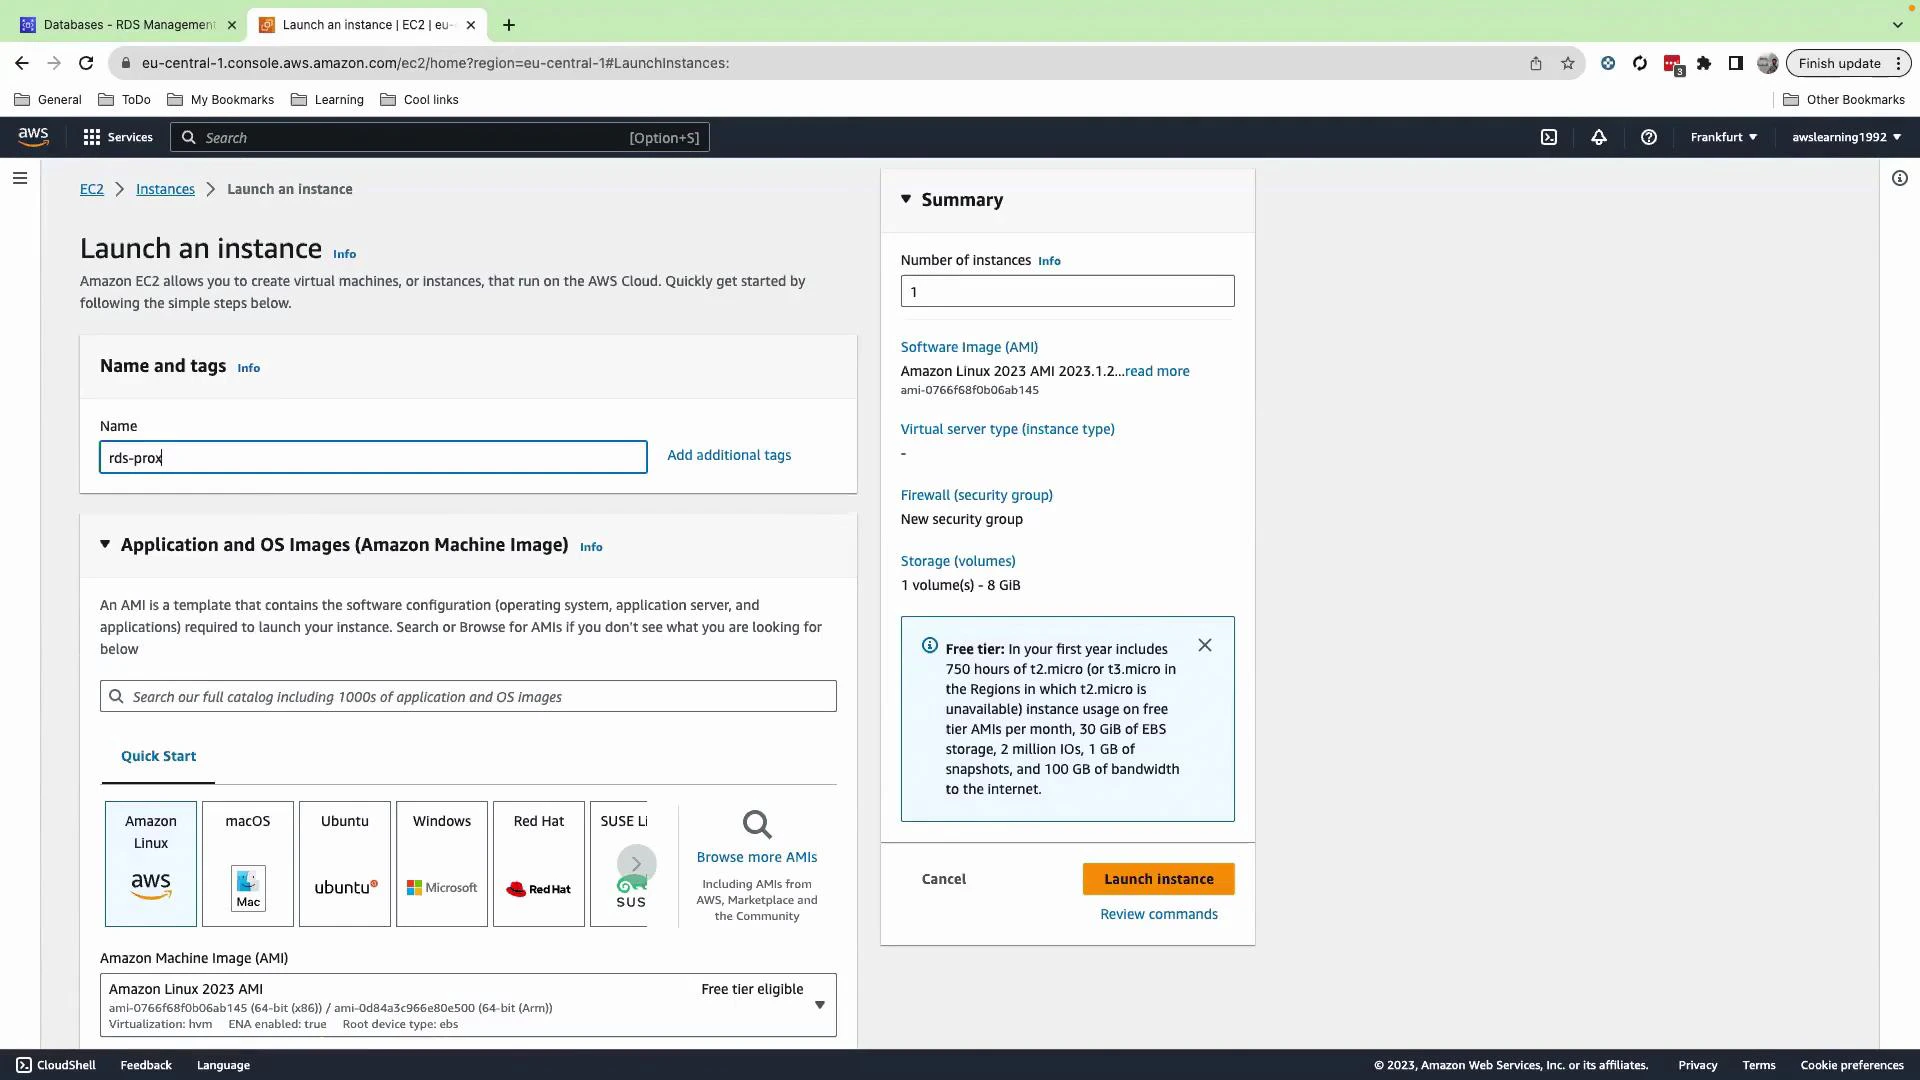The width and height of the screenshot is (1920, 1080).
Task: Open the AWS home logo
Action: (33, 137)
